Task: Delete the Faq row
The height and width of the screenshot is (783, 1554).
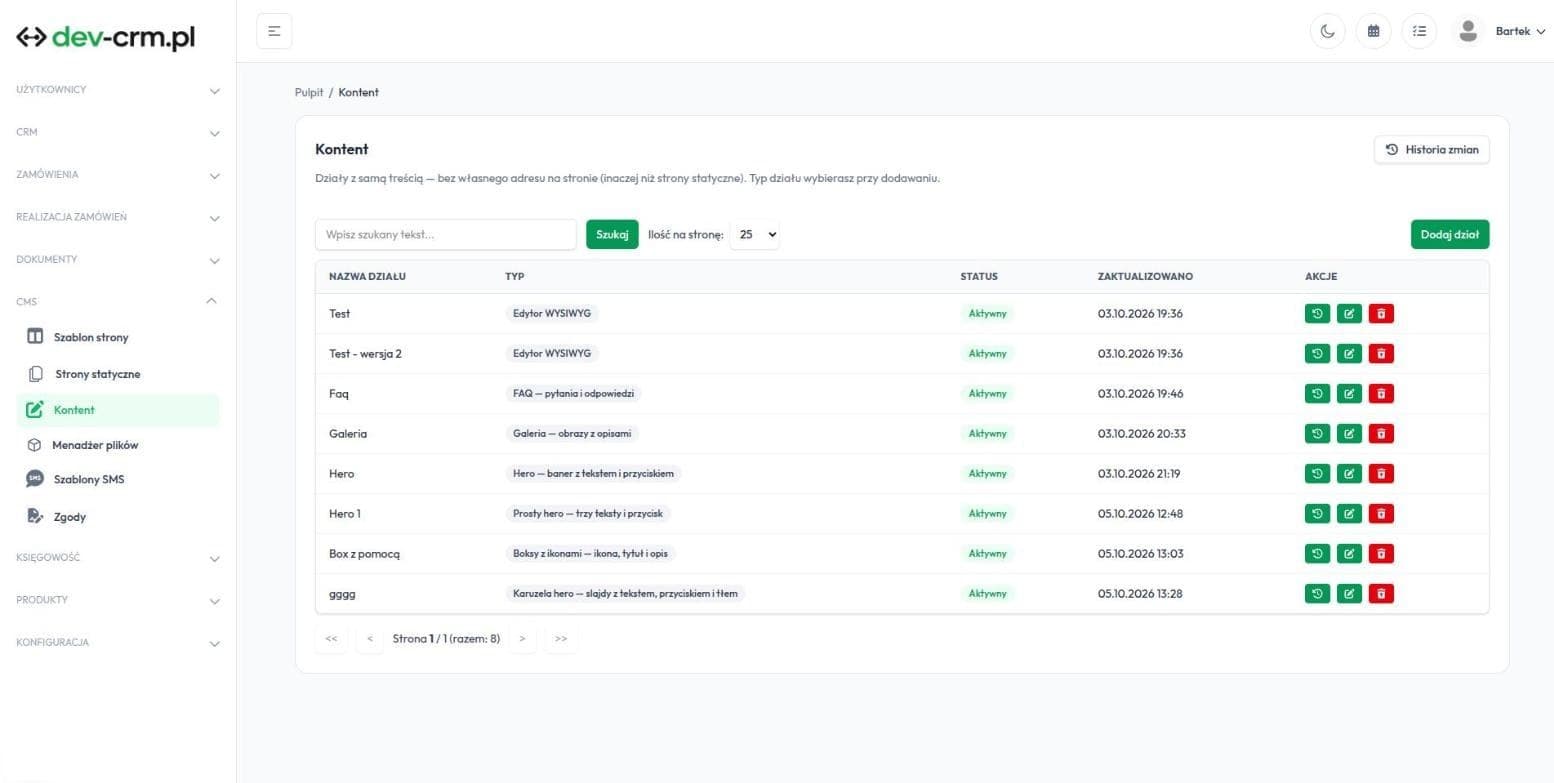Action: coord(1381,394)
